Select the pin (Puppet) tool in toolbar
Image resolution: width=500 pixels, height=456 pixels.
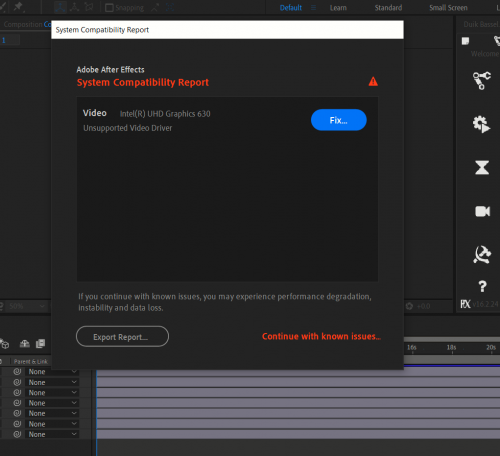[19, 7]
